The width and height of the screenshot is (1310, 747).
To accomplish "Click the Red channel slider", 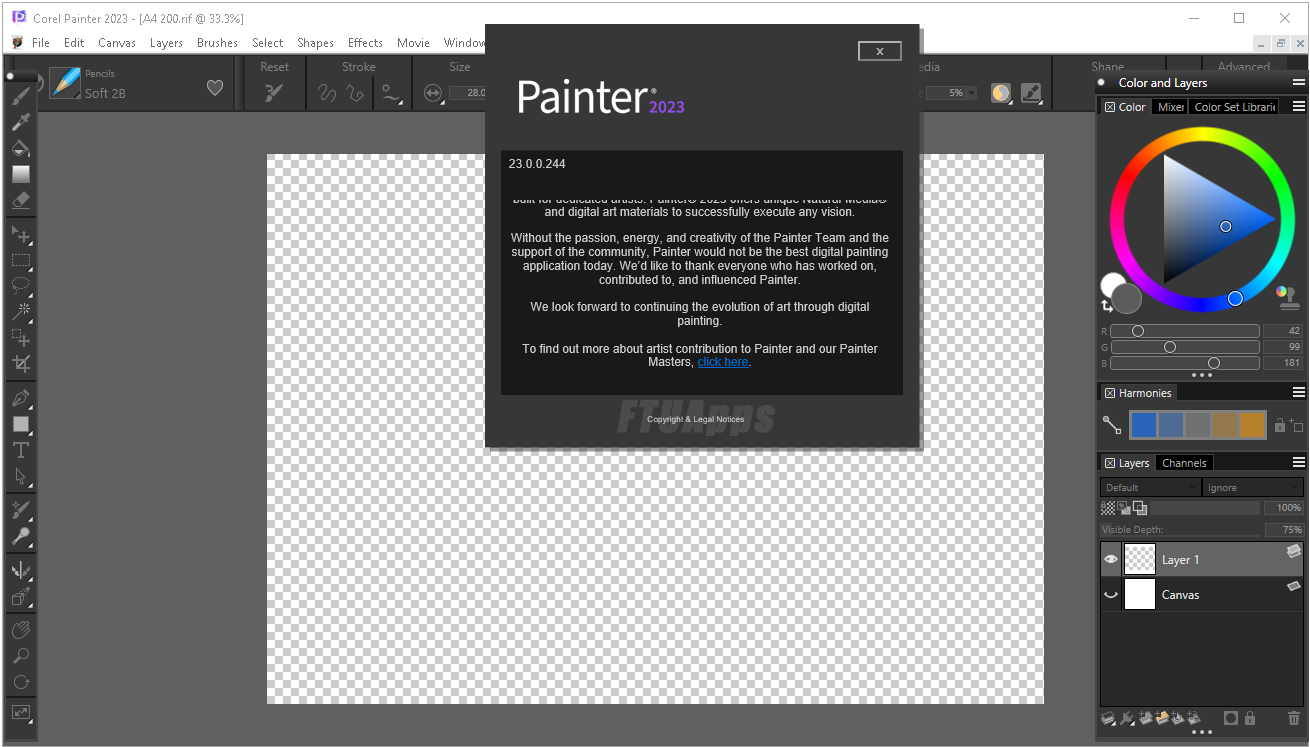I will [1185, 331].
